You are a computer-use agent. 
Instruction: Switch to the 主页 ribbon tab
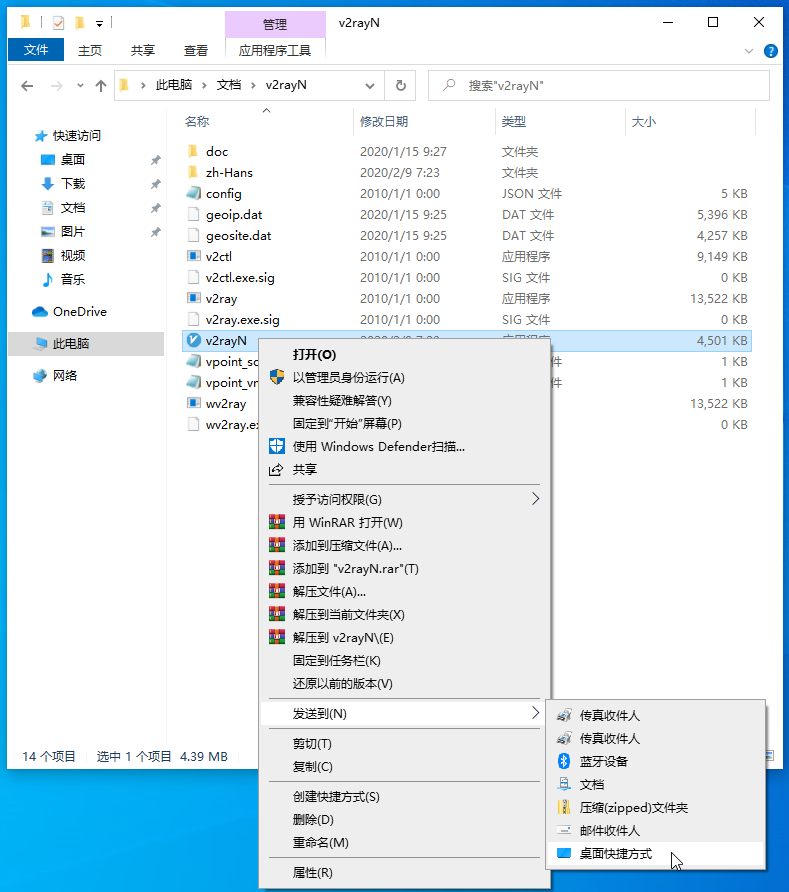pos(90,51)
